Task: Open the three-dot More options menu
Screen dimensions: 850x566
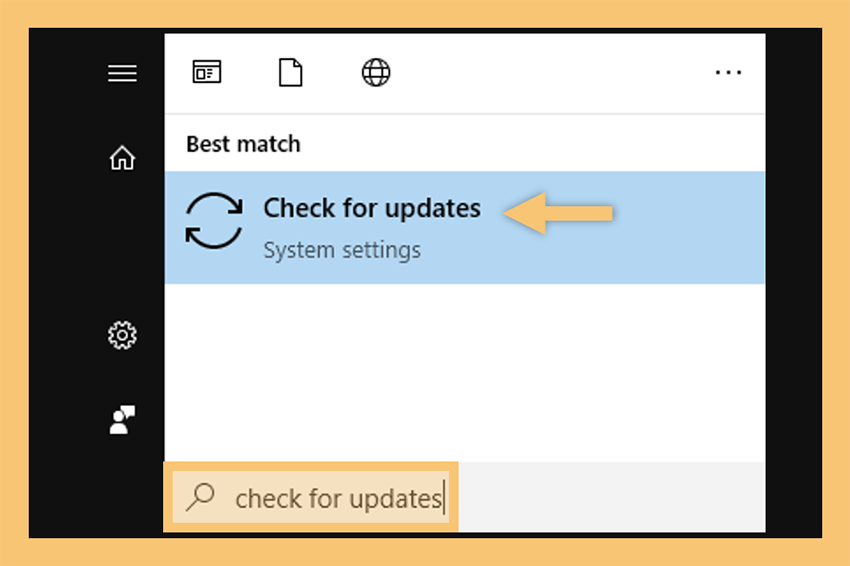Action: click(x=728, y=72)
